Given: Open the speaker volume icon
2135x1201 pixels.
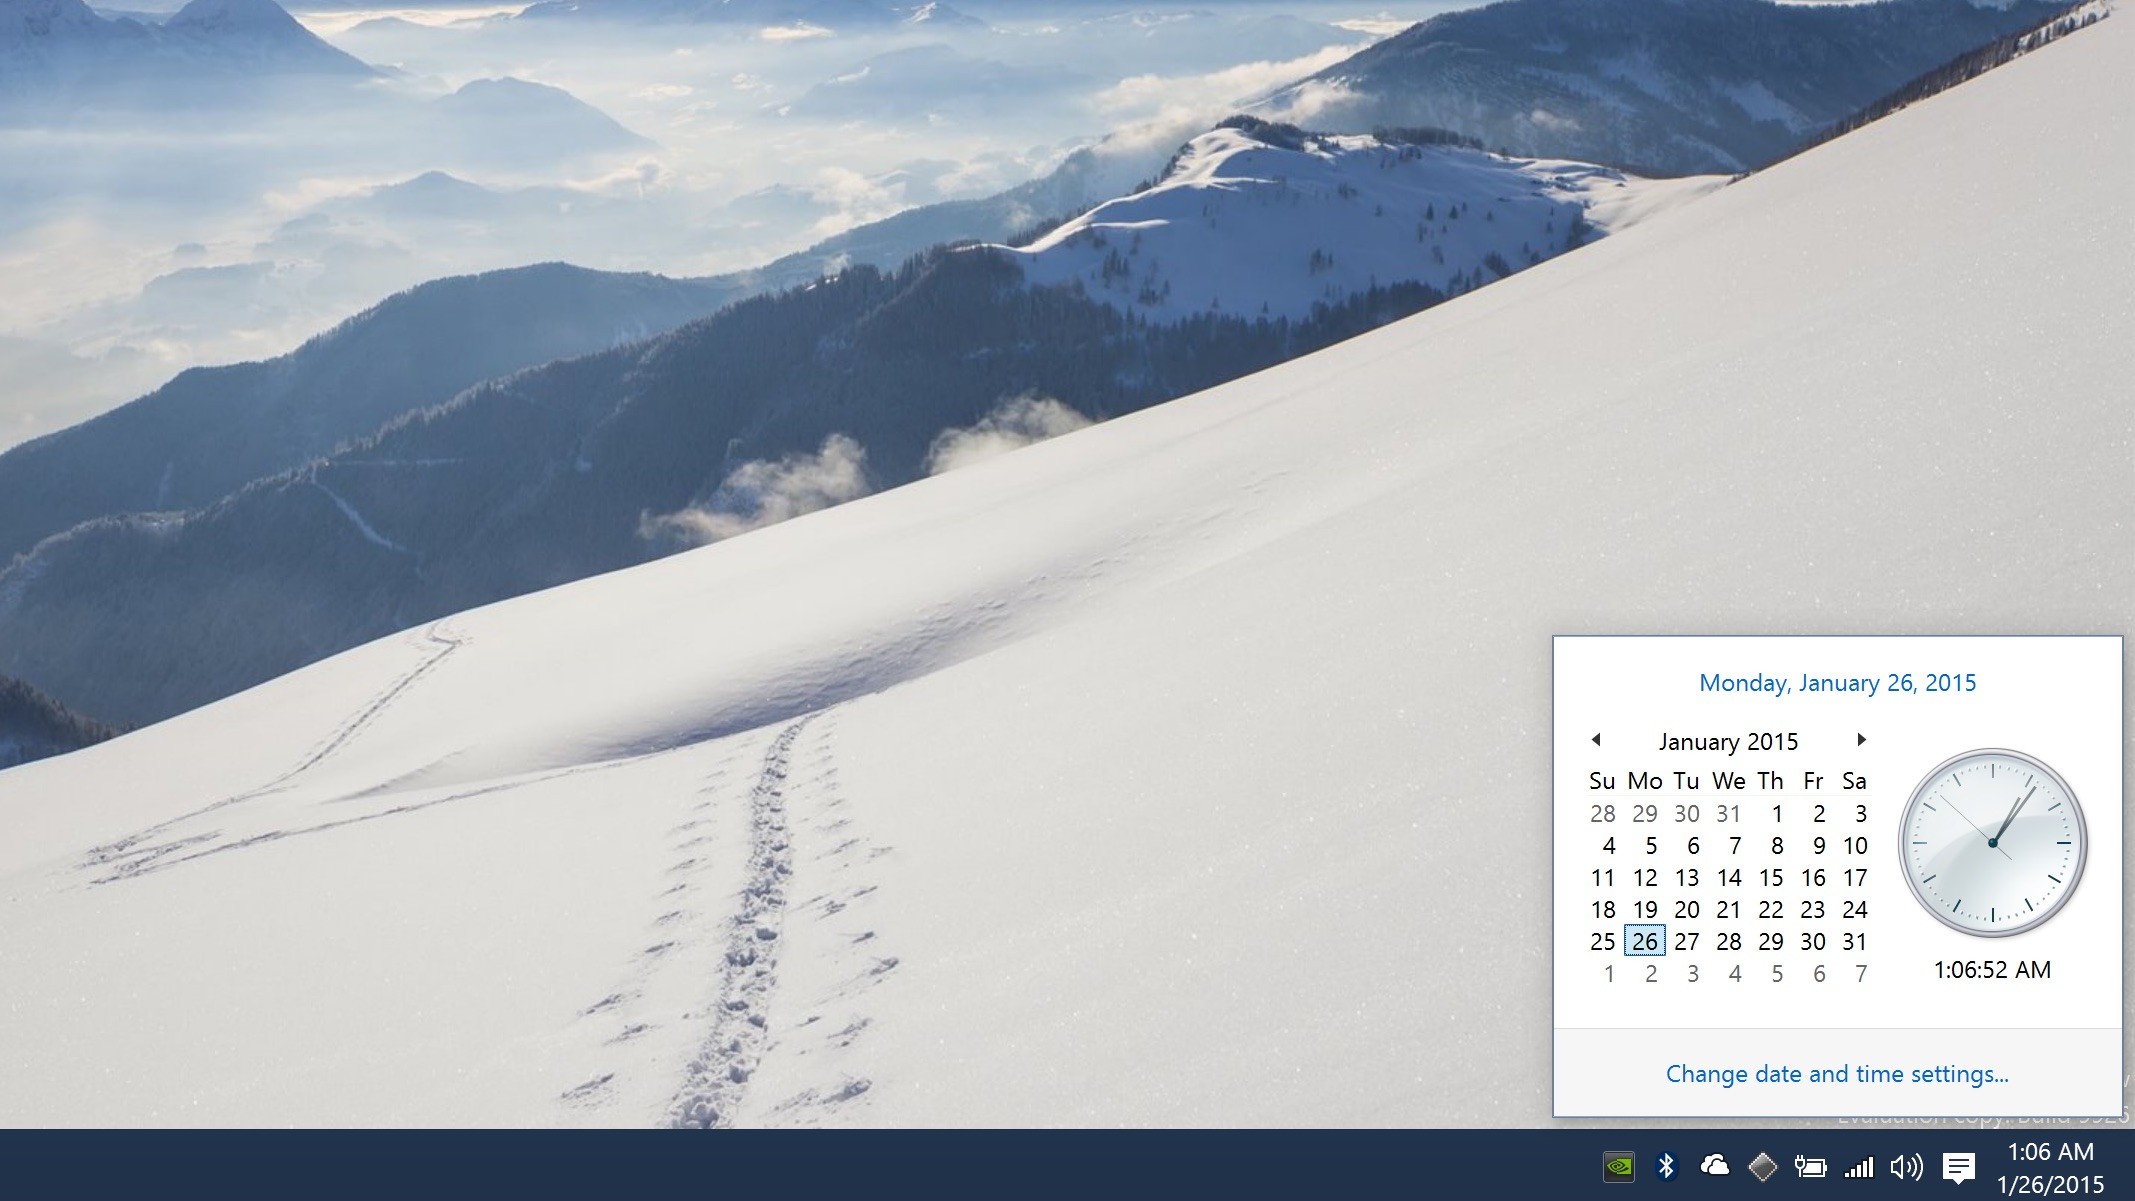Looking at the screenshot, I should coord(1906,1167).
